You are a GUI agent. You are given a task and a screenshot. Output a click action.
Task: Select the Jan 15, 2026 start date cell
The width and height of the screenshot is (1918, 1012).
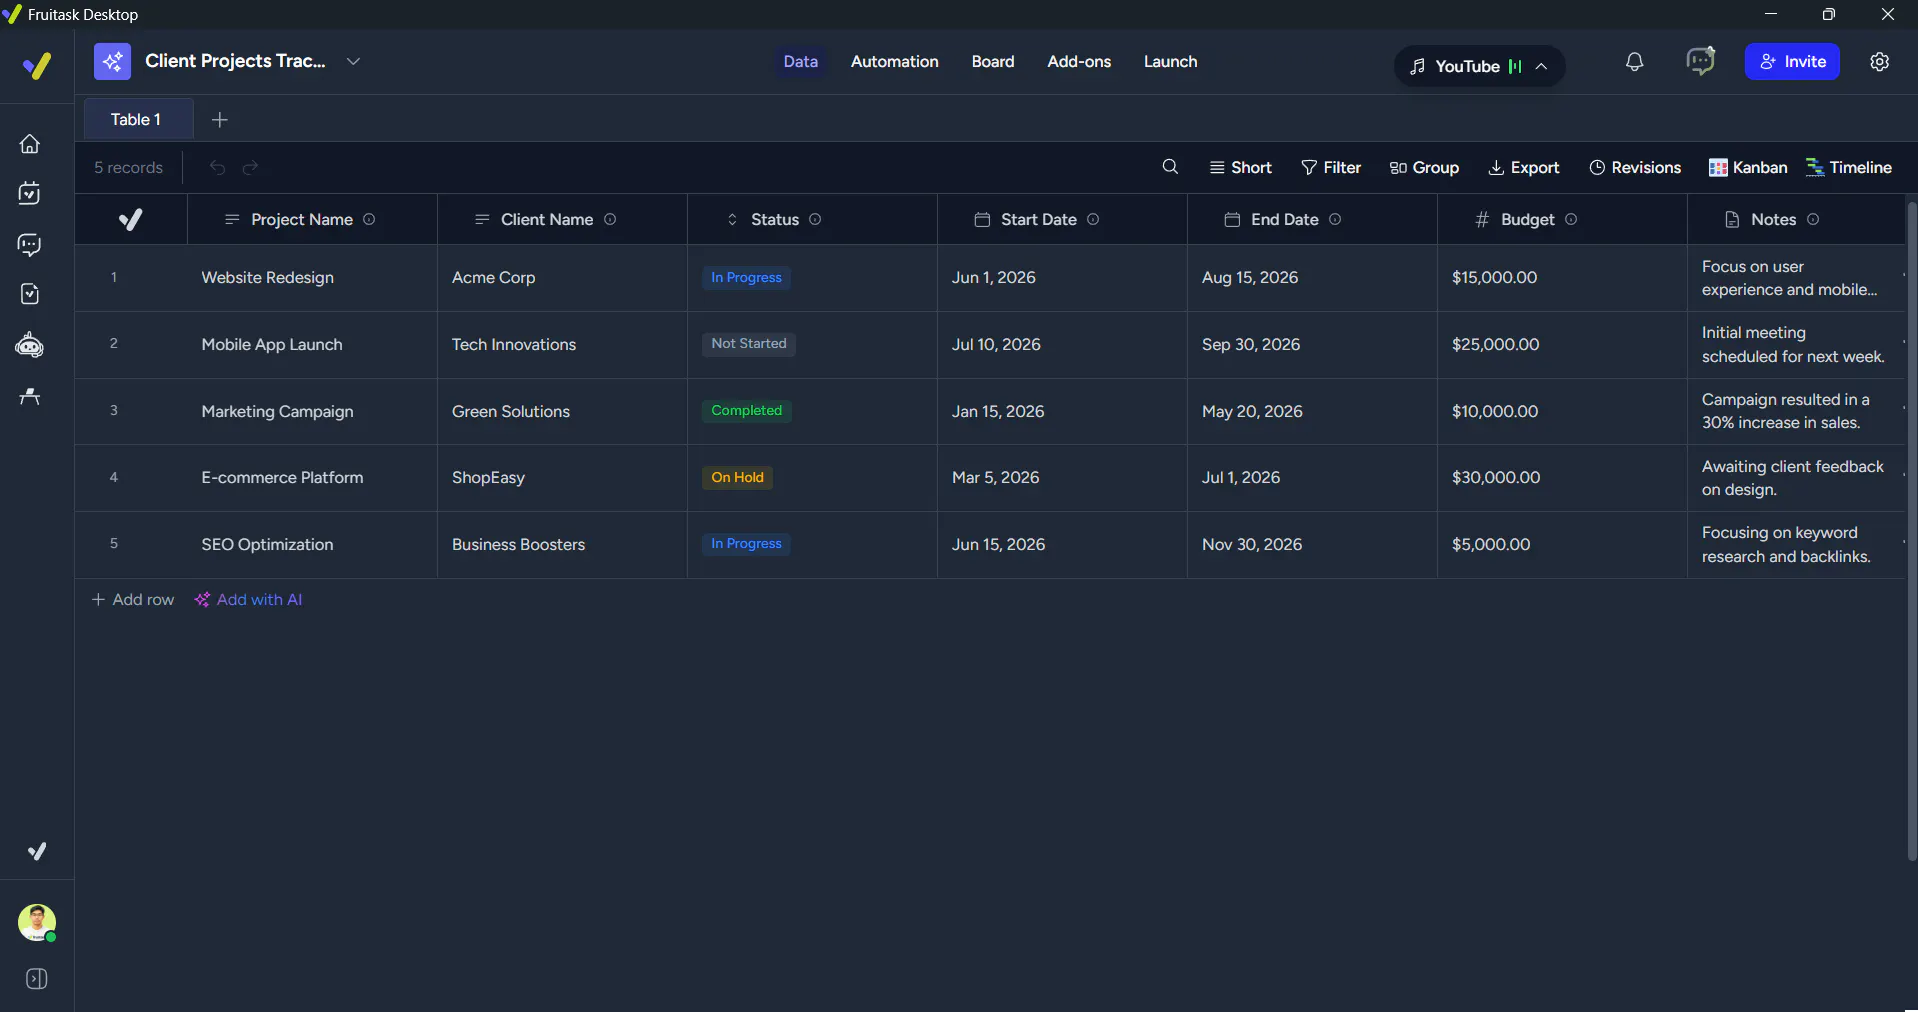[1062, 412]
